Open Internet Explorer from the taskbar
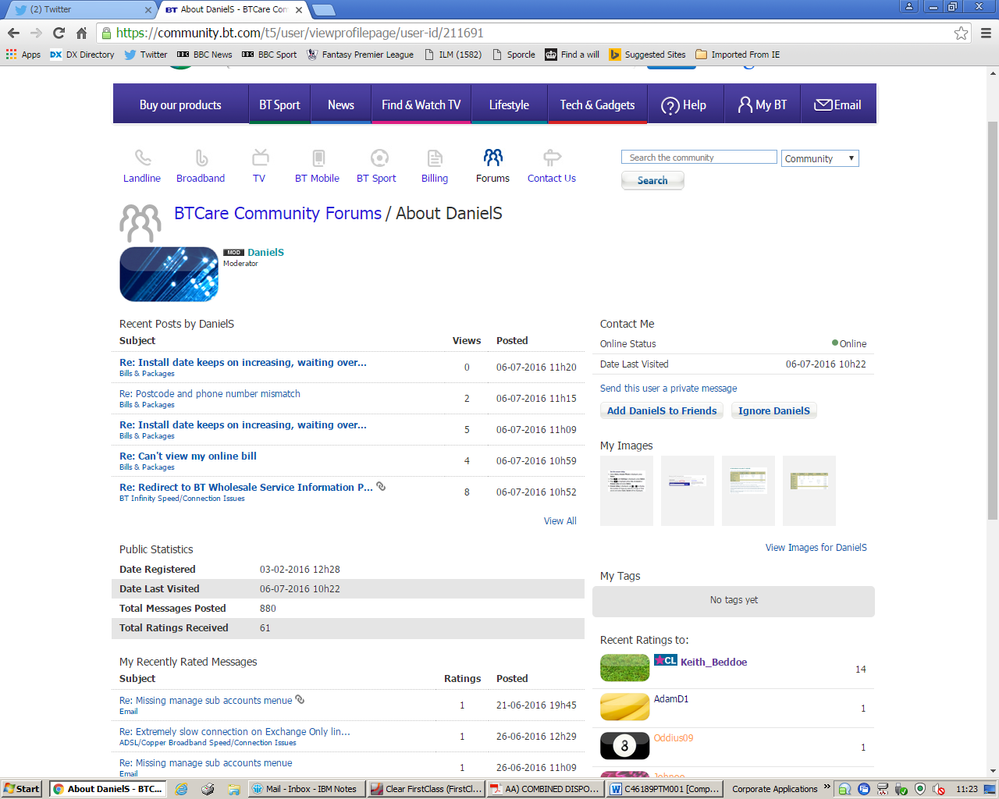The width and height of the screenshot is (999, 799). [182, 789]
